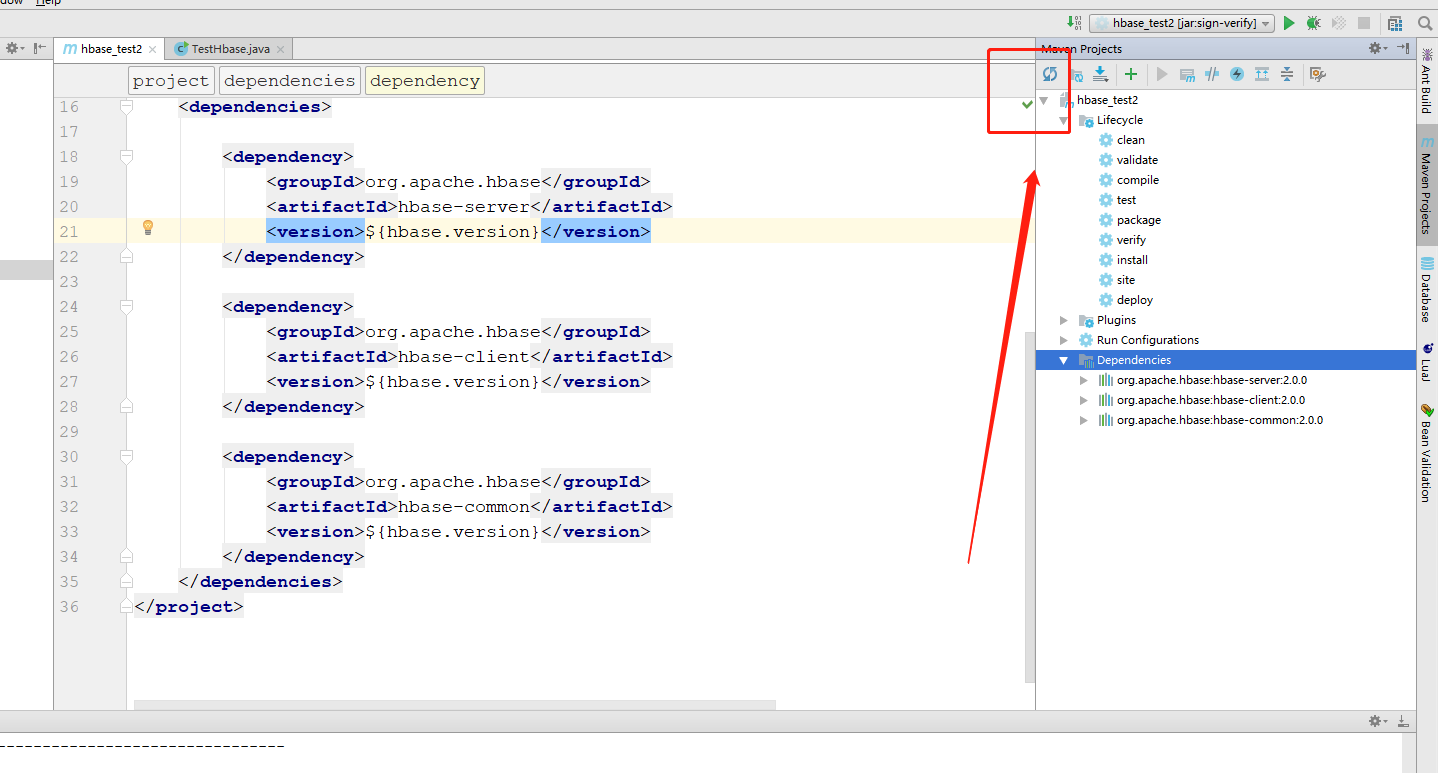
Task: Collapse hbase_test2 node in Maven tree
Action: pyautogui.click(x=1044, y=100)
